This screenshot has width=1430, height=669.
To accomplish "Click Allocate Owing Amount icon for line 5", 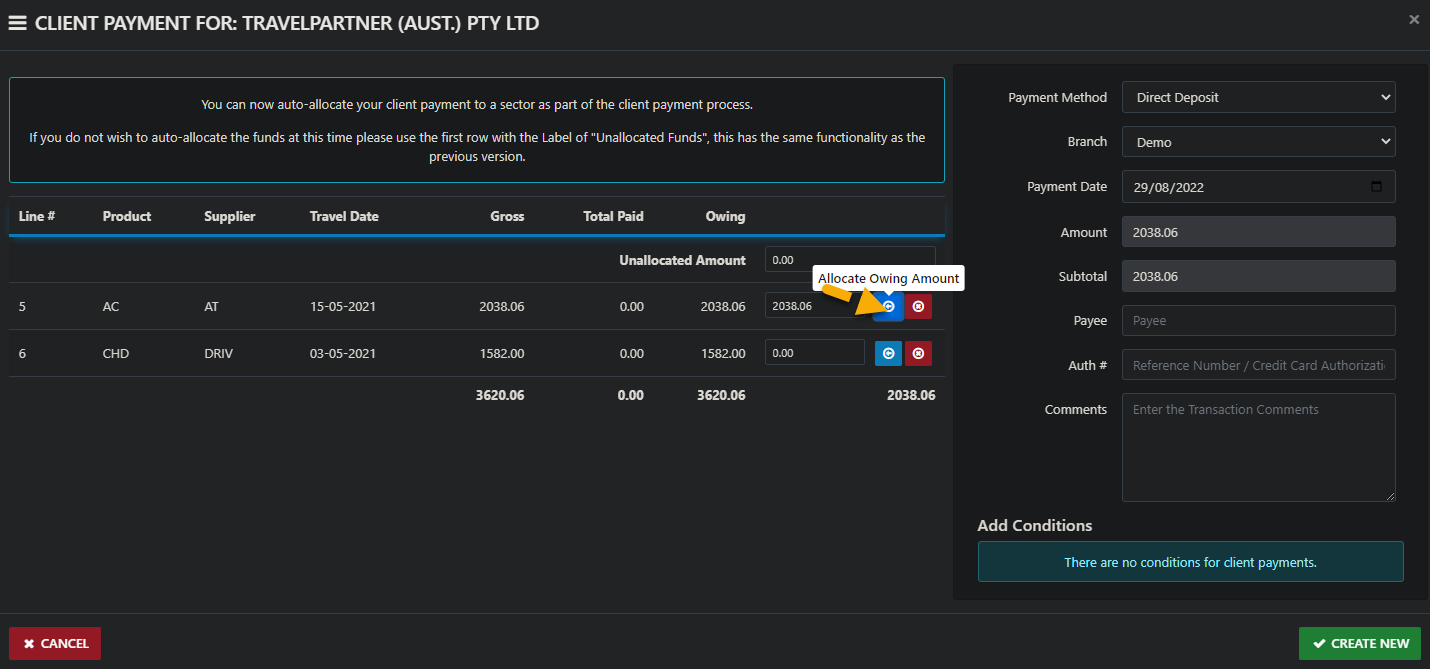I will coord(888,306).
